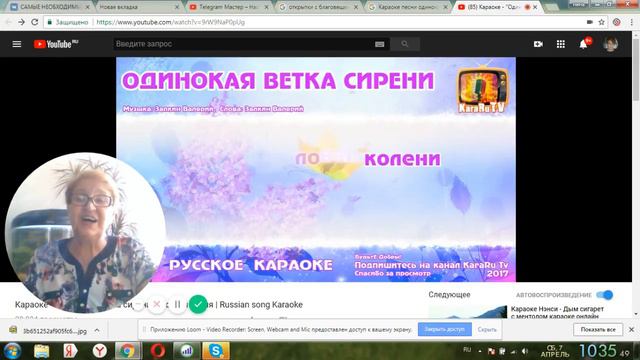Open the bar-chart app in taskbar
This screenshot has height=360, width=640.
(187, 351)
